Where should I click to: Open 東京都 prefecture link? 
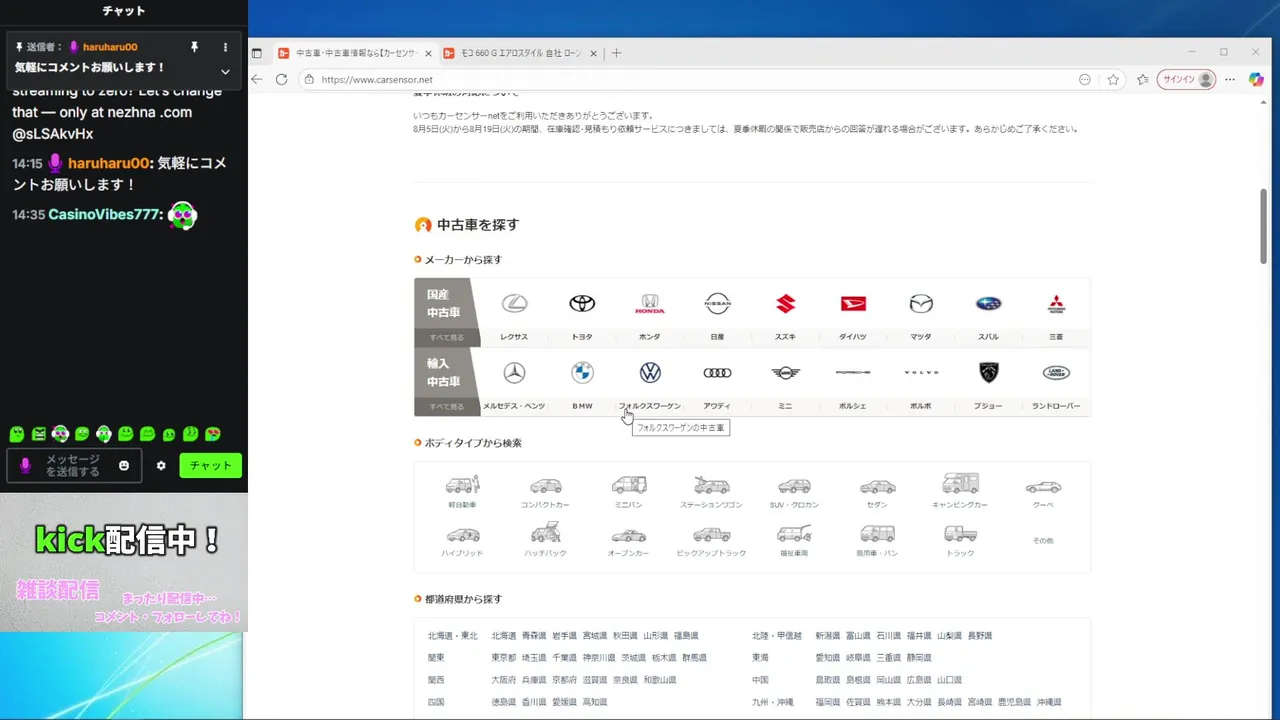[504, 658]
